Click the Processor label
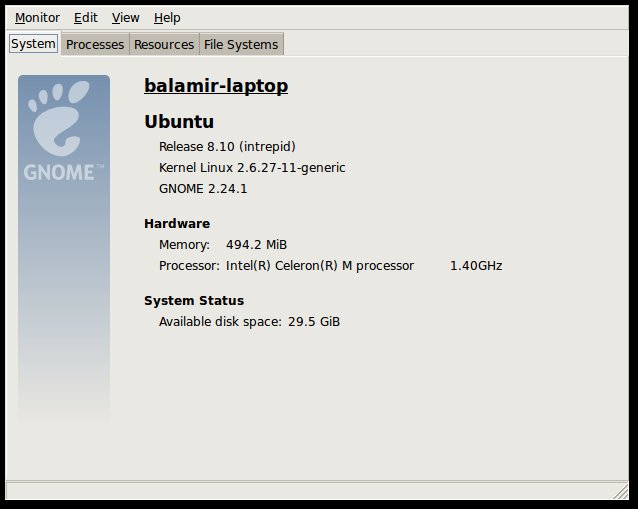Viewport: 638px width, 509px height. (x=189, y=266)
